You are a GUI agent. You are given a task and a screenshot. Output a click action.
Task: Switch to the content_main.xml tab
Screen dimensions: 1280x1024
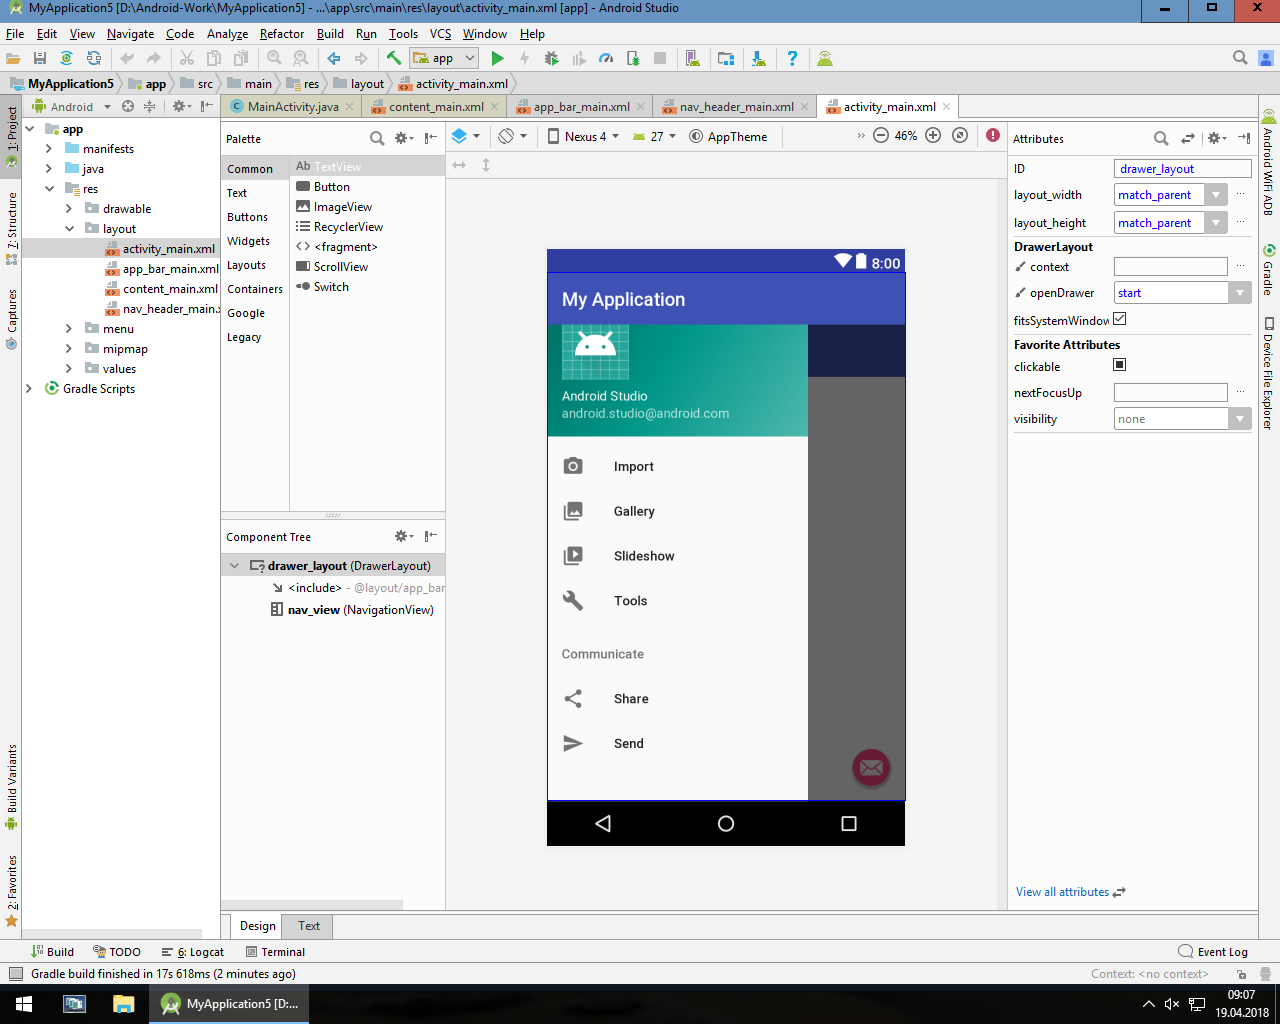(435, 107)
